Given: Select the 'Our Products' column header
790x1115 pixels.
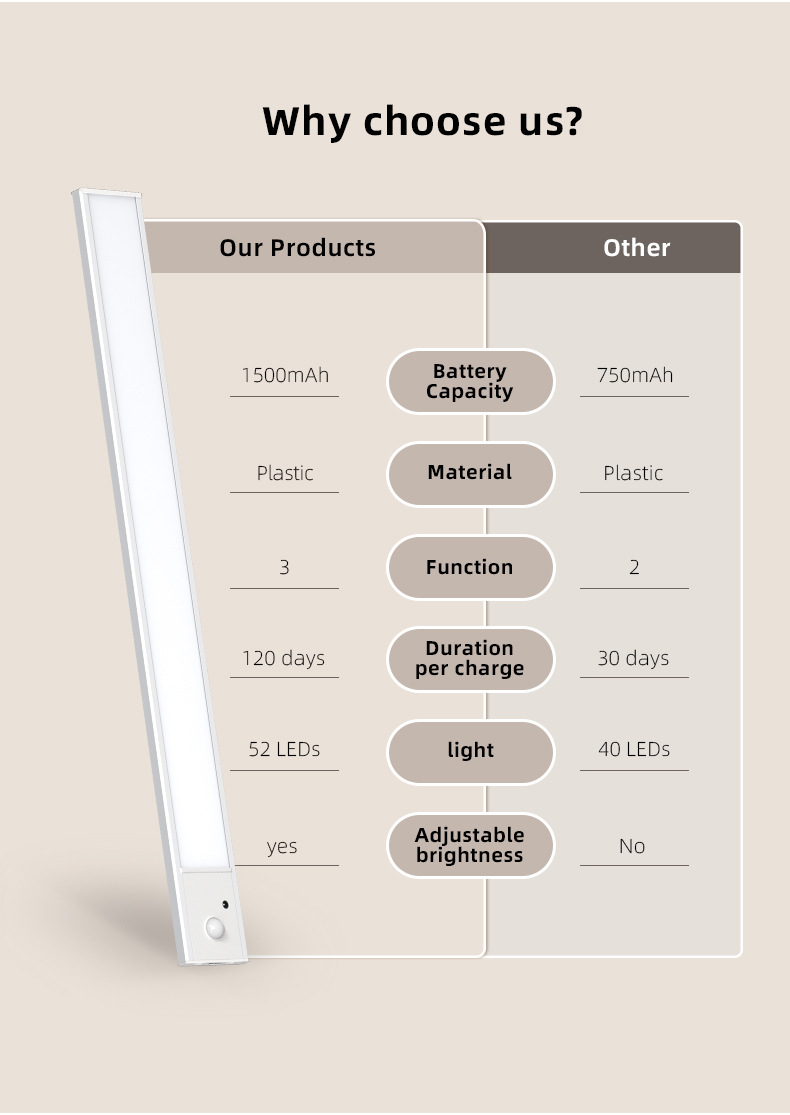Looking at the screenshot, I should click(x=297, y=247).
